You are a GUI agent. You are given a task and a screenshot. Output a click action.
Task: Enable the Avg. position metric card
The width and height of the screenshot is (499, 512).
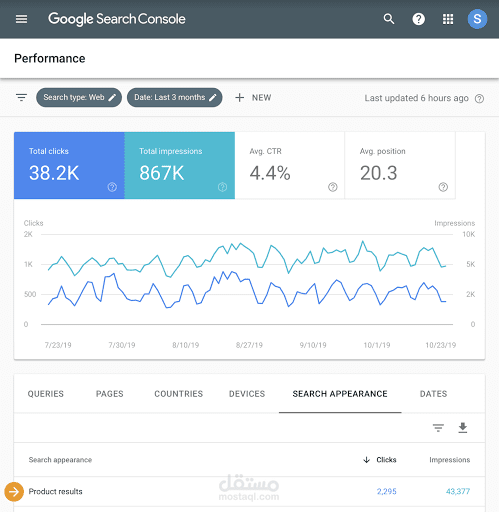pos(400,166)
